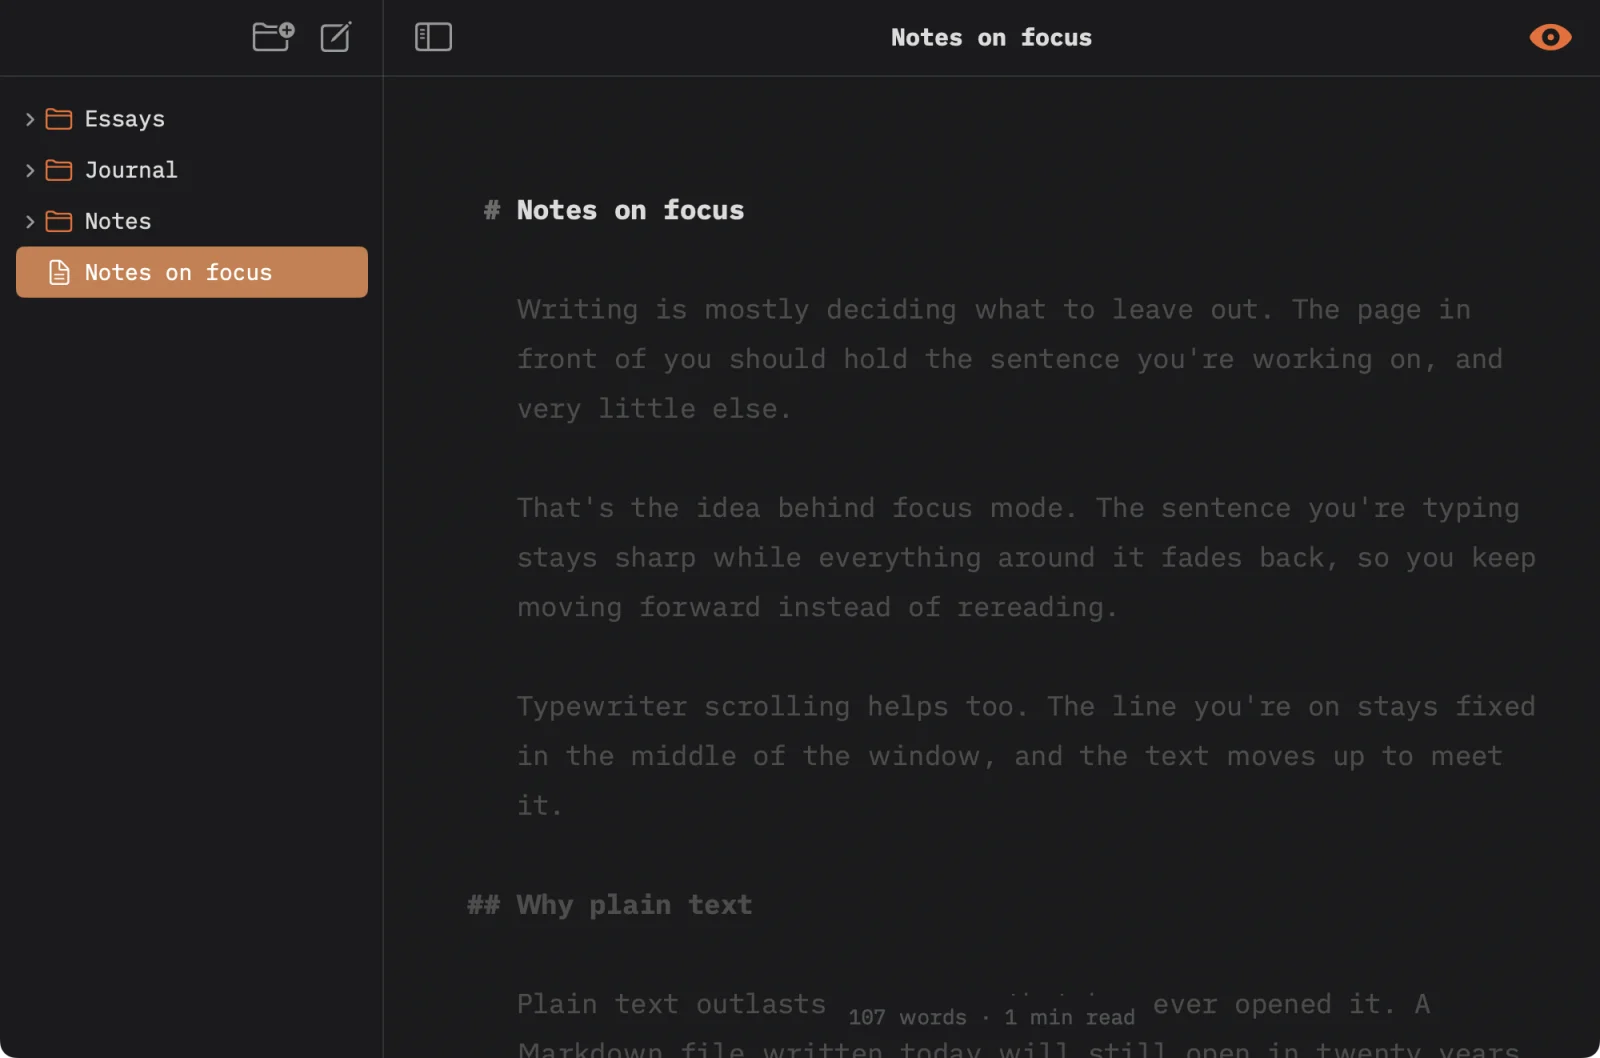The height and width of the screenshot is (1058, 1600).
Task: Click the document icon in the selected file row
Action: (59, 272)
